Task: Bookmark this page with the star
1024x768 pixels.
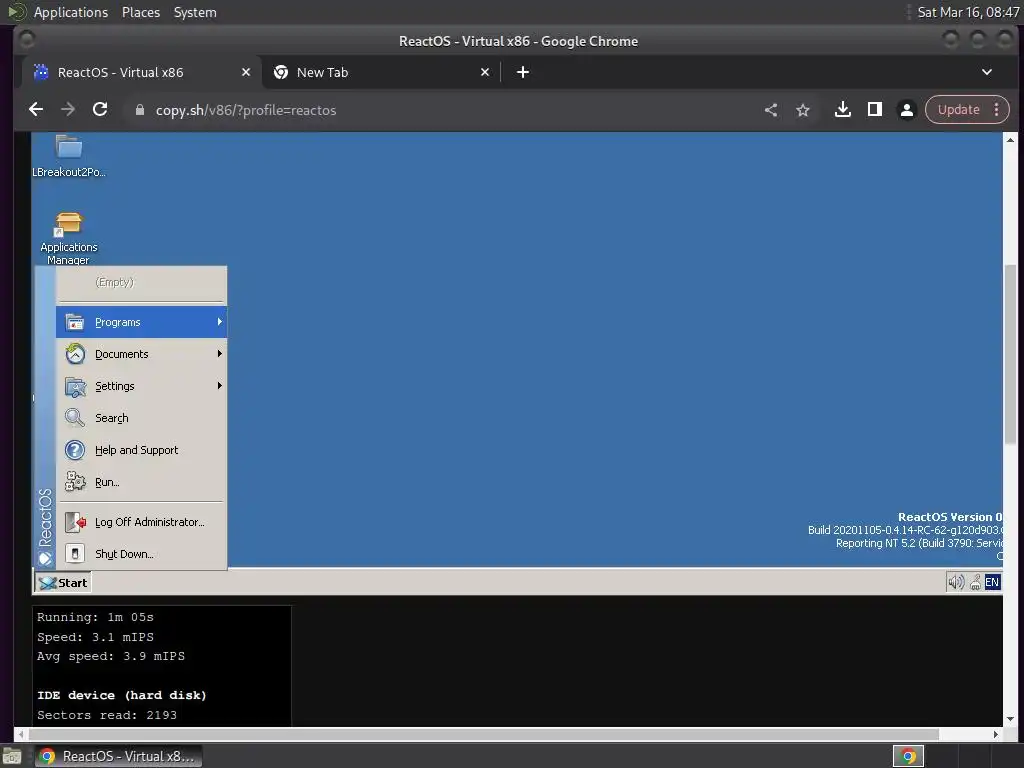Action: pos(803,110)
